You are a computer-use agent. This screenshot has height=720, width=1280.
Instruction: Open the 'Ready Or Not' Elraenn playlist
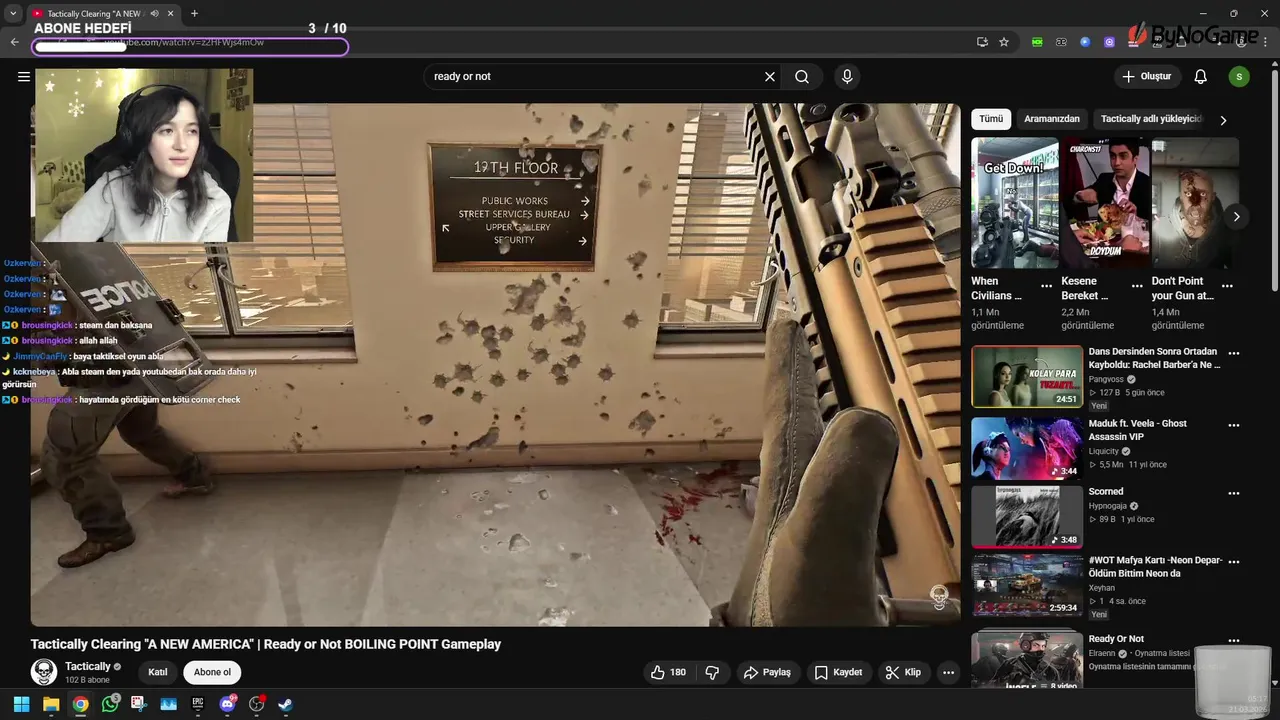1027,660
